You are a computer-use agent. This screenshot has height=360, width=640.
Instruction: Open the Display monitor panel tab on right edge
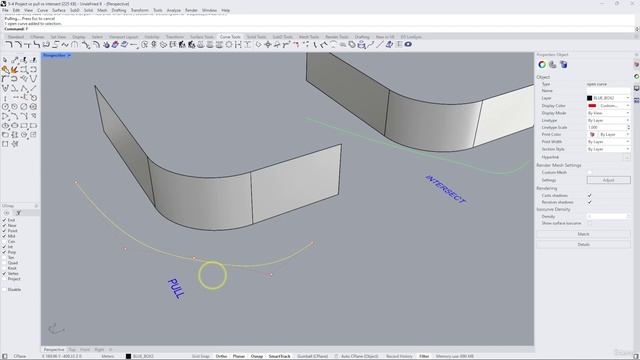[x=636, y=88]
